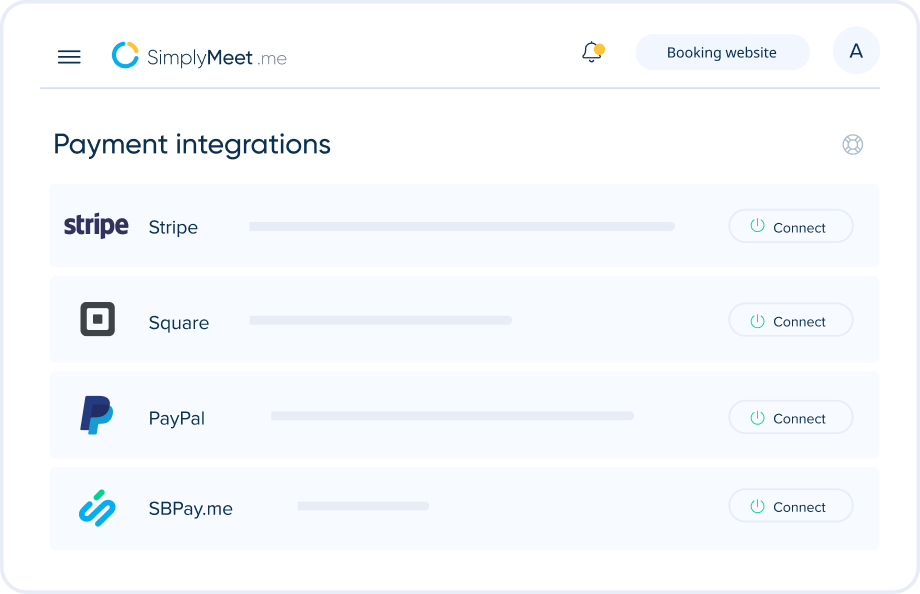Select the PayPal name label
Image resolution: width=920 pixels, height=594 pixels.
click(x=177, y=418)
